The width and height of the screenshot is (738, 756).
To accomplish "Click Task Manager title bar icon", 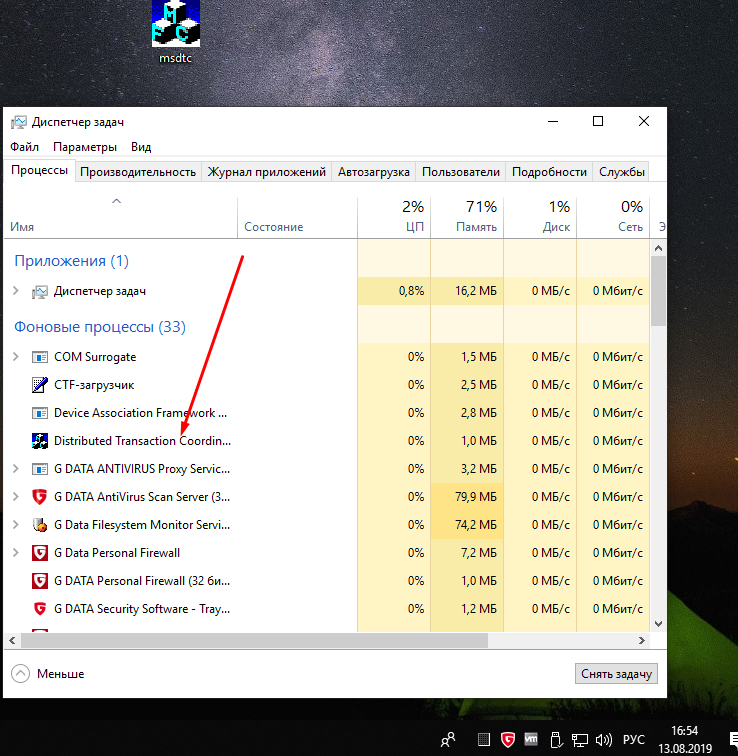I will click(19, 122).
